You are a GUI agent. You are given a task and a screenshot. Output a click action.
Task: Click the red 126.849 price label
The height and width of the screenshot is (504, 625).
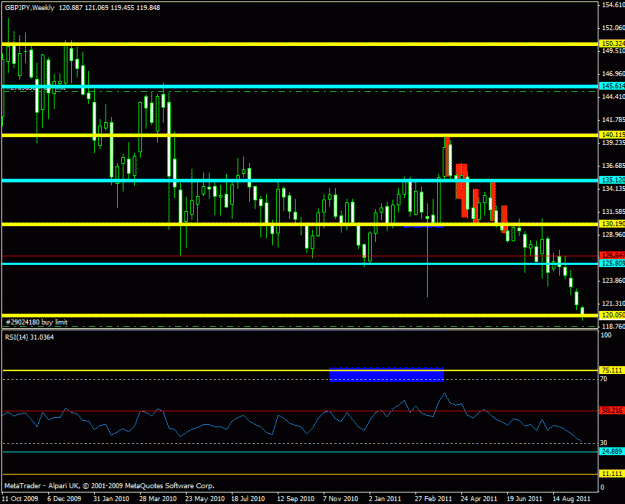pos(613,255)
